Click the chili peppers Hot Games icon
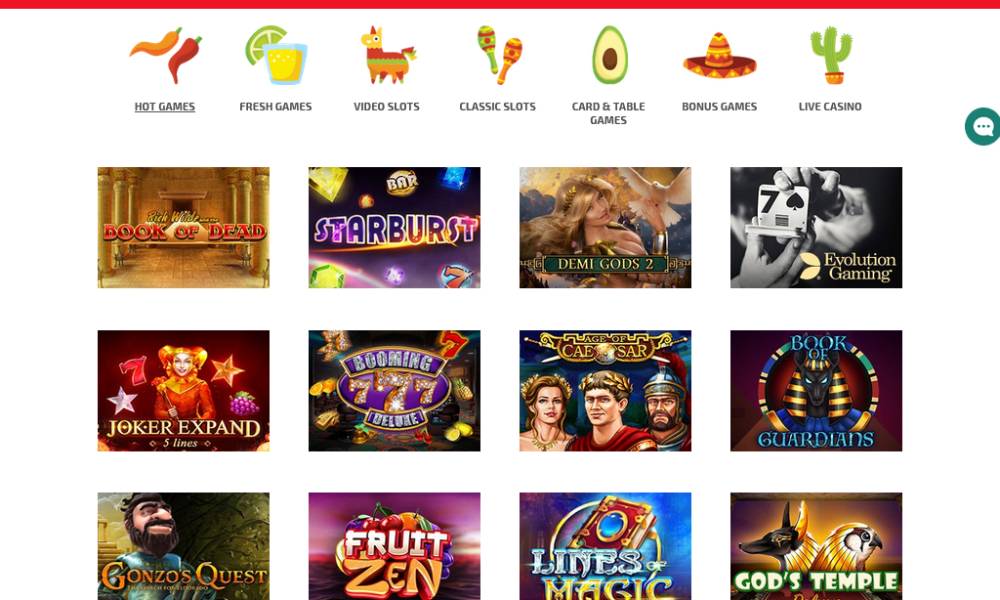 (165, 55)
